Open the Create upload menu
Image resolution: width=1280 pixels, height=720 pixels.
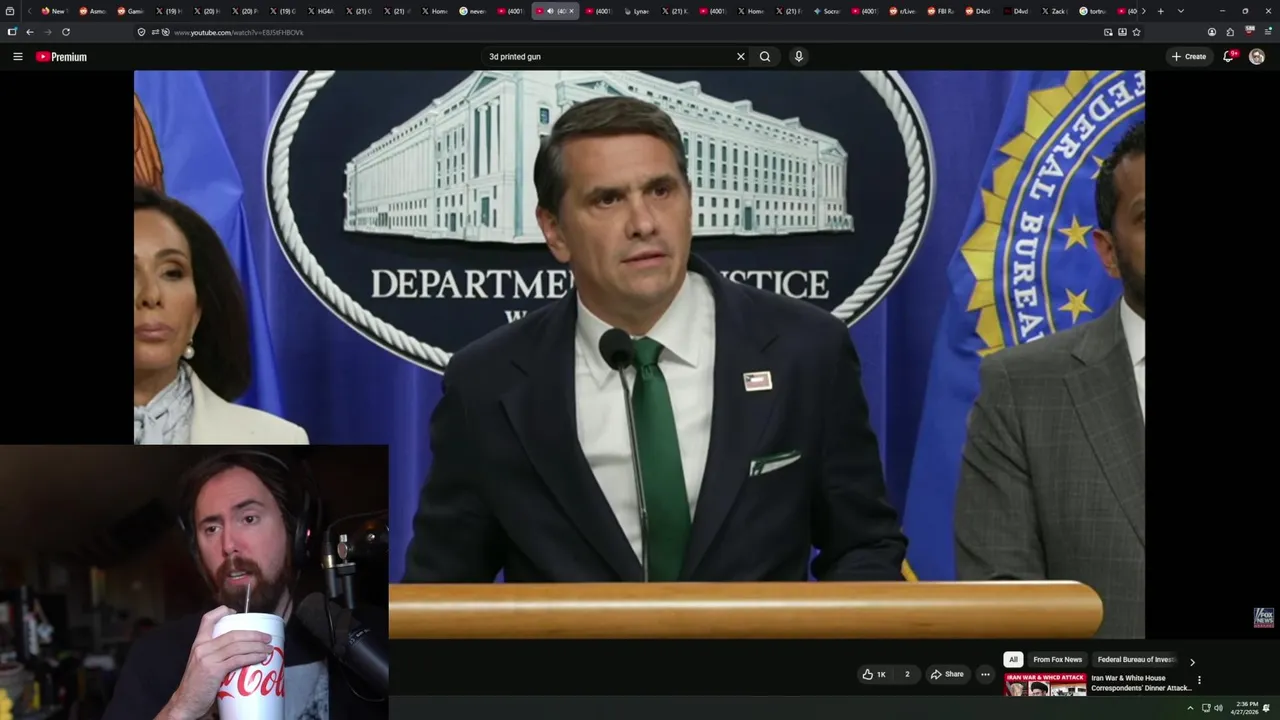point(1189,57)
